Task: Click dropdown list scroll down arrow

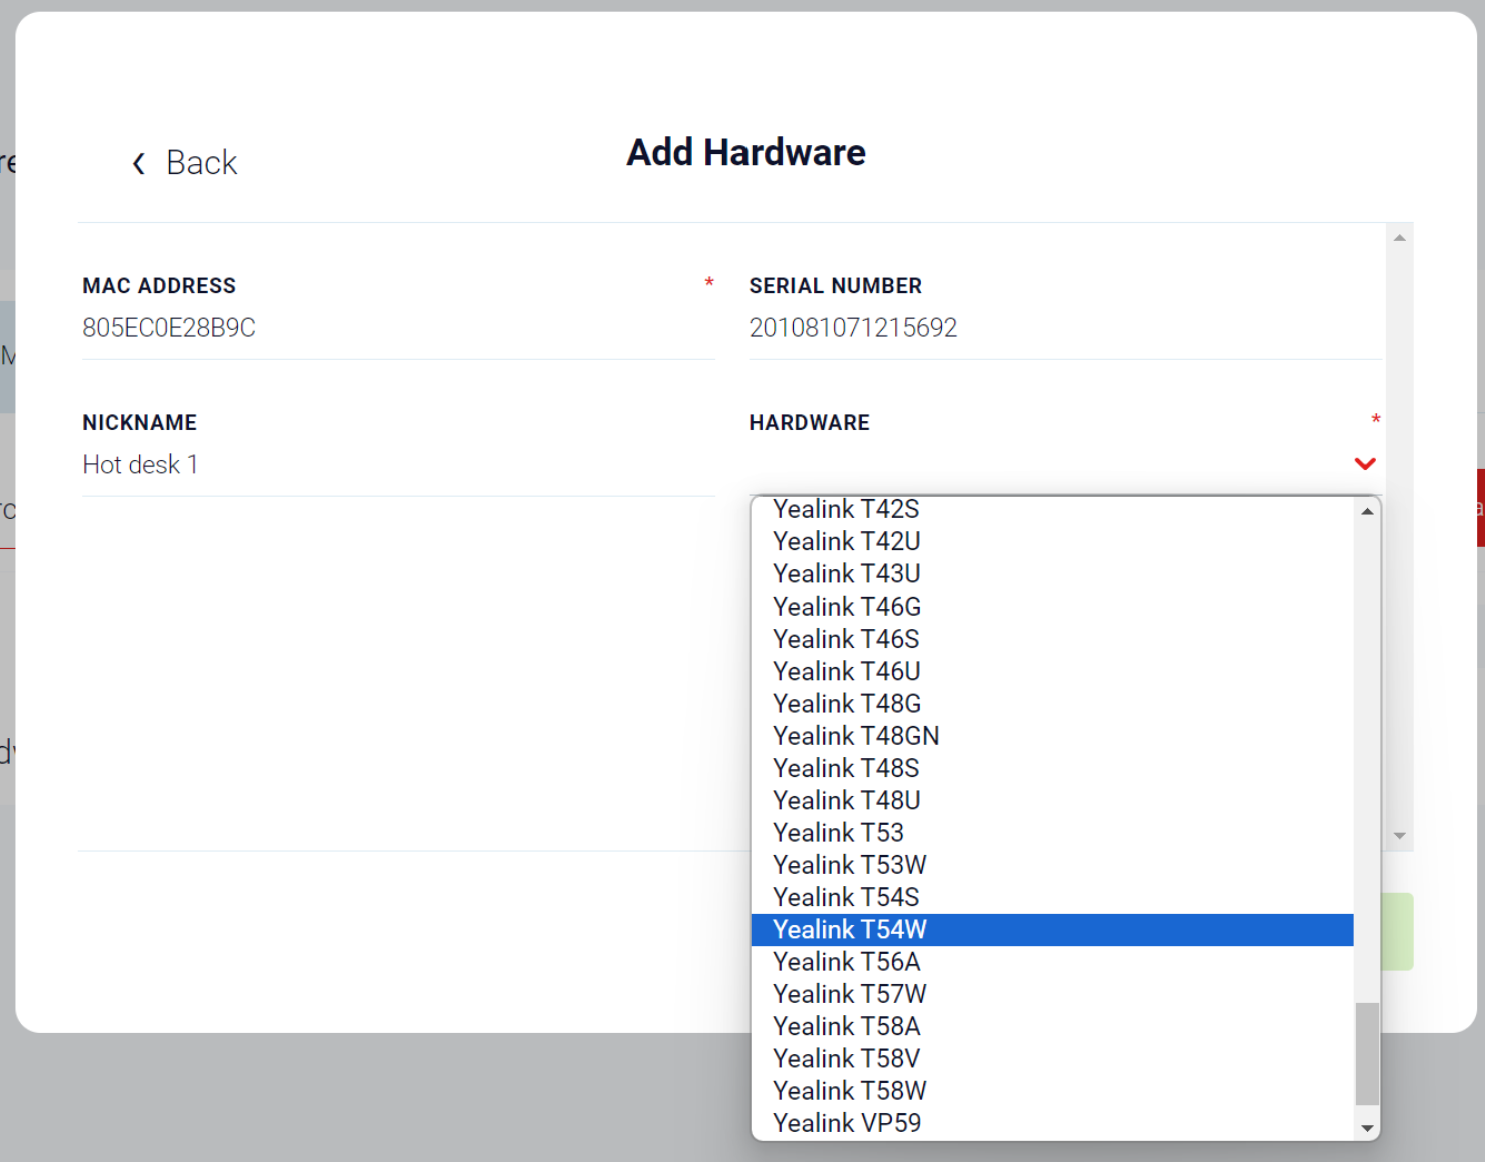Action: click(1367, 1128)
